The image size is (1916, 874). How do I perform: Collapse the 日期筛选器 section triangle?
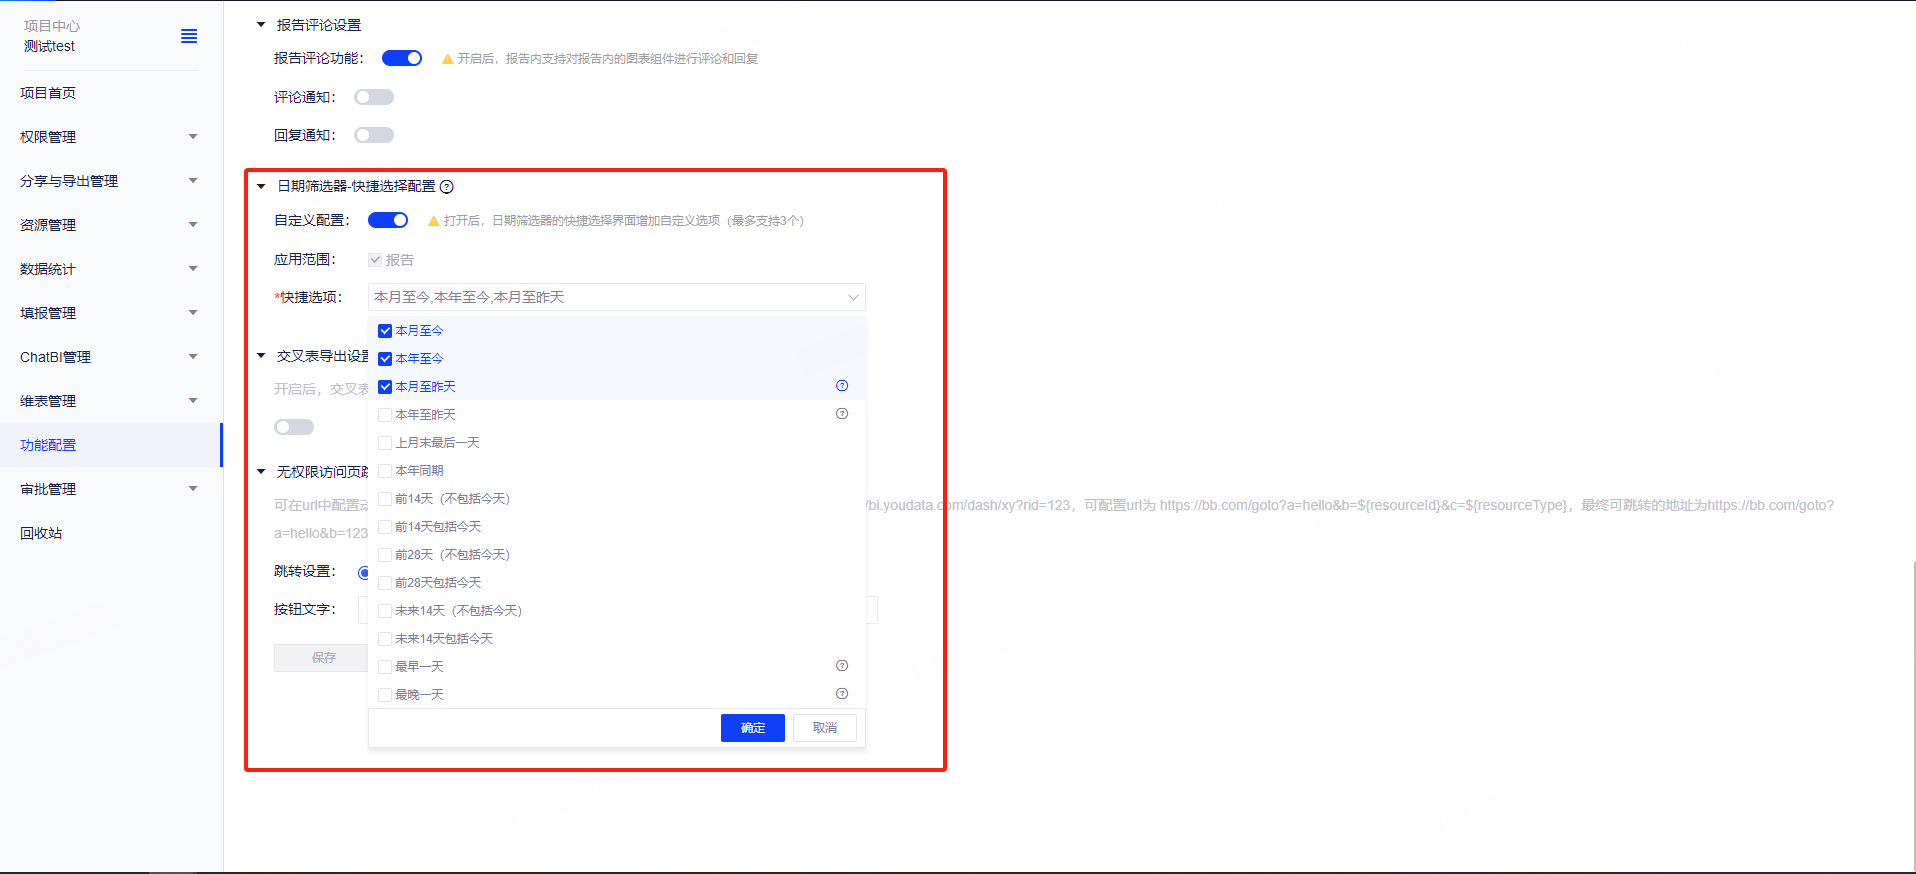coord(261,186)
